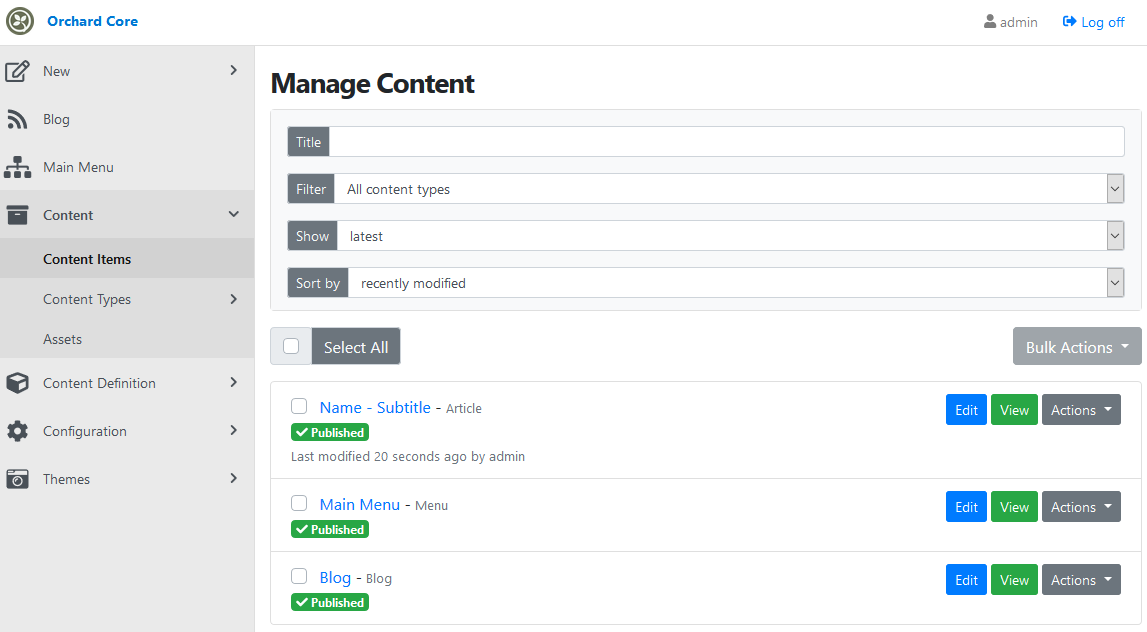Image resolution: width=1147 pixels, height=632 pixels.
Task: Click the Main Menu sitemap icon
Action: pos(17,167)
